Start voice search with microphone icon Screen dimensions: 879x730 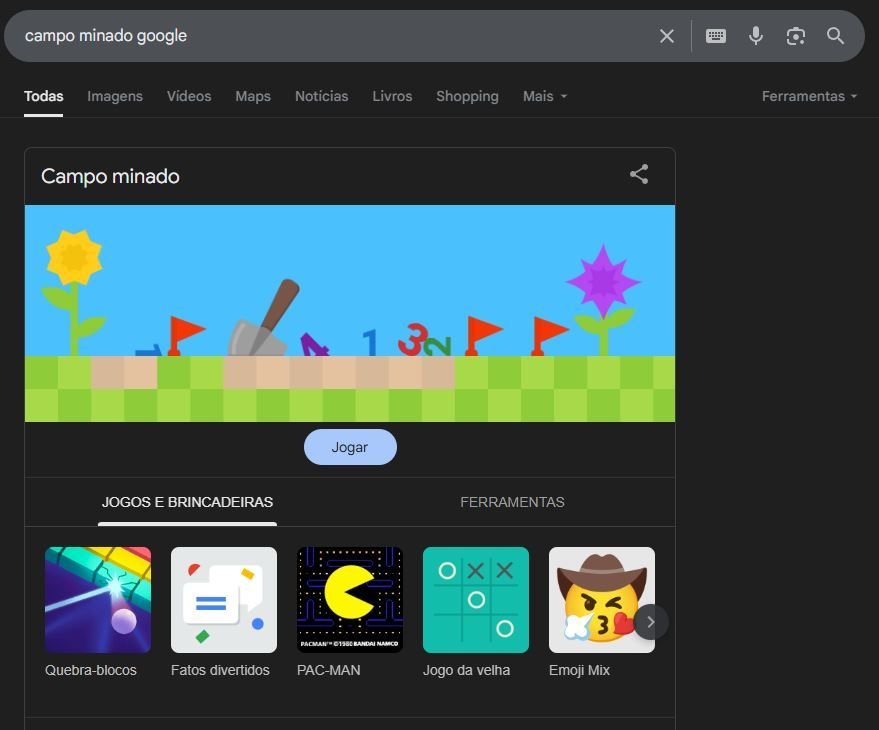click(756, 36)
